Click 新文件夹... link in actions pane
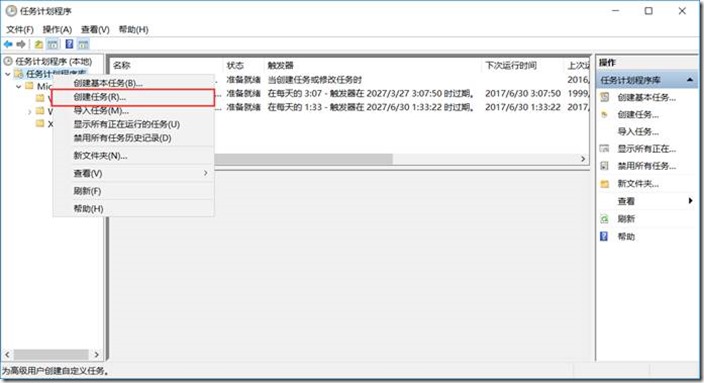The height and width of the screenshot is (383, 704). pyautogui.click(x=638, y=184)
